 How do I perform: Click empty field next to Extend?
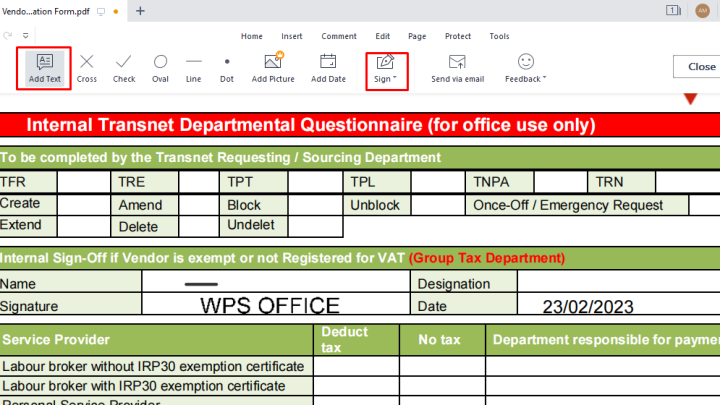(84, 226)
